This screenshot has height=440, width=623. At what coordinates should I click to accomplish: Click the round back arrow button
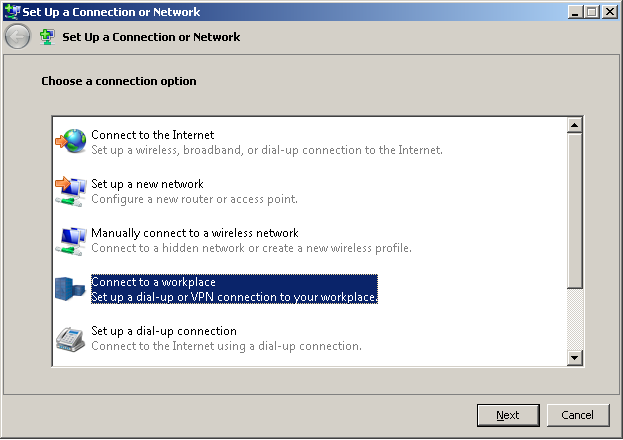(17, 37)
